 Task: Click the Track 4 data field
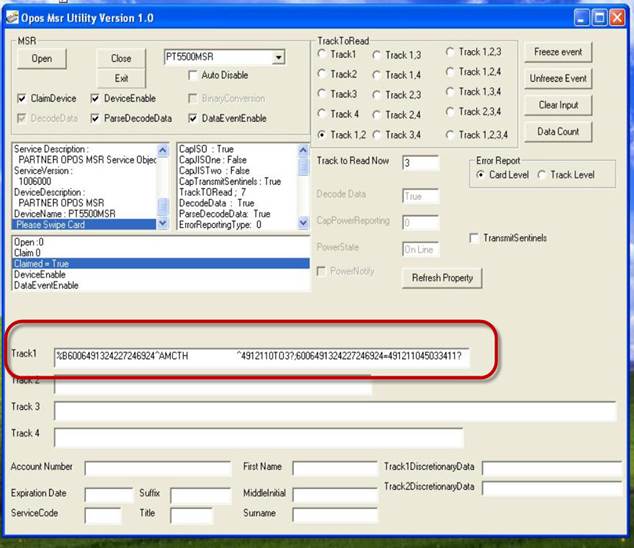[x=259, y=438]
